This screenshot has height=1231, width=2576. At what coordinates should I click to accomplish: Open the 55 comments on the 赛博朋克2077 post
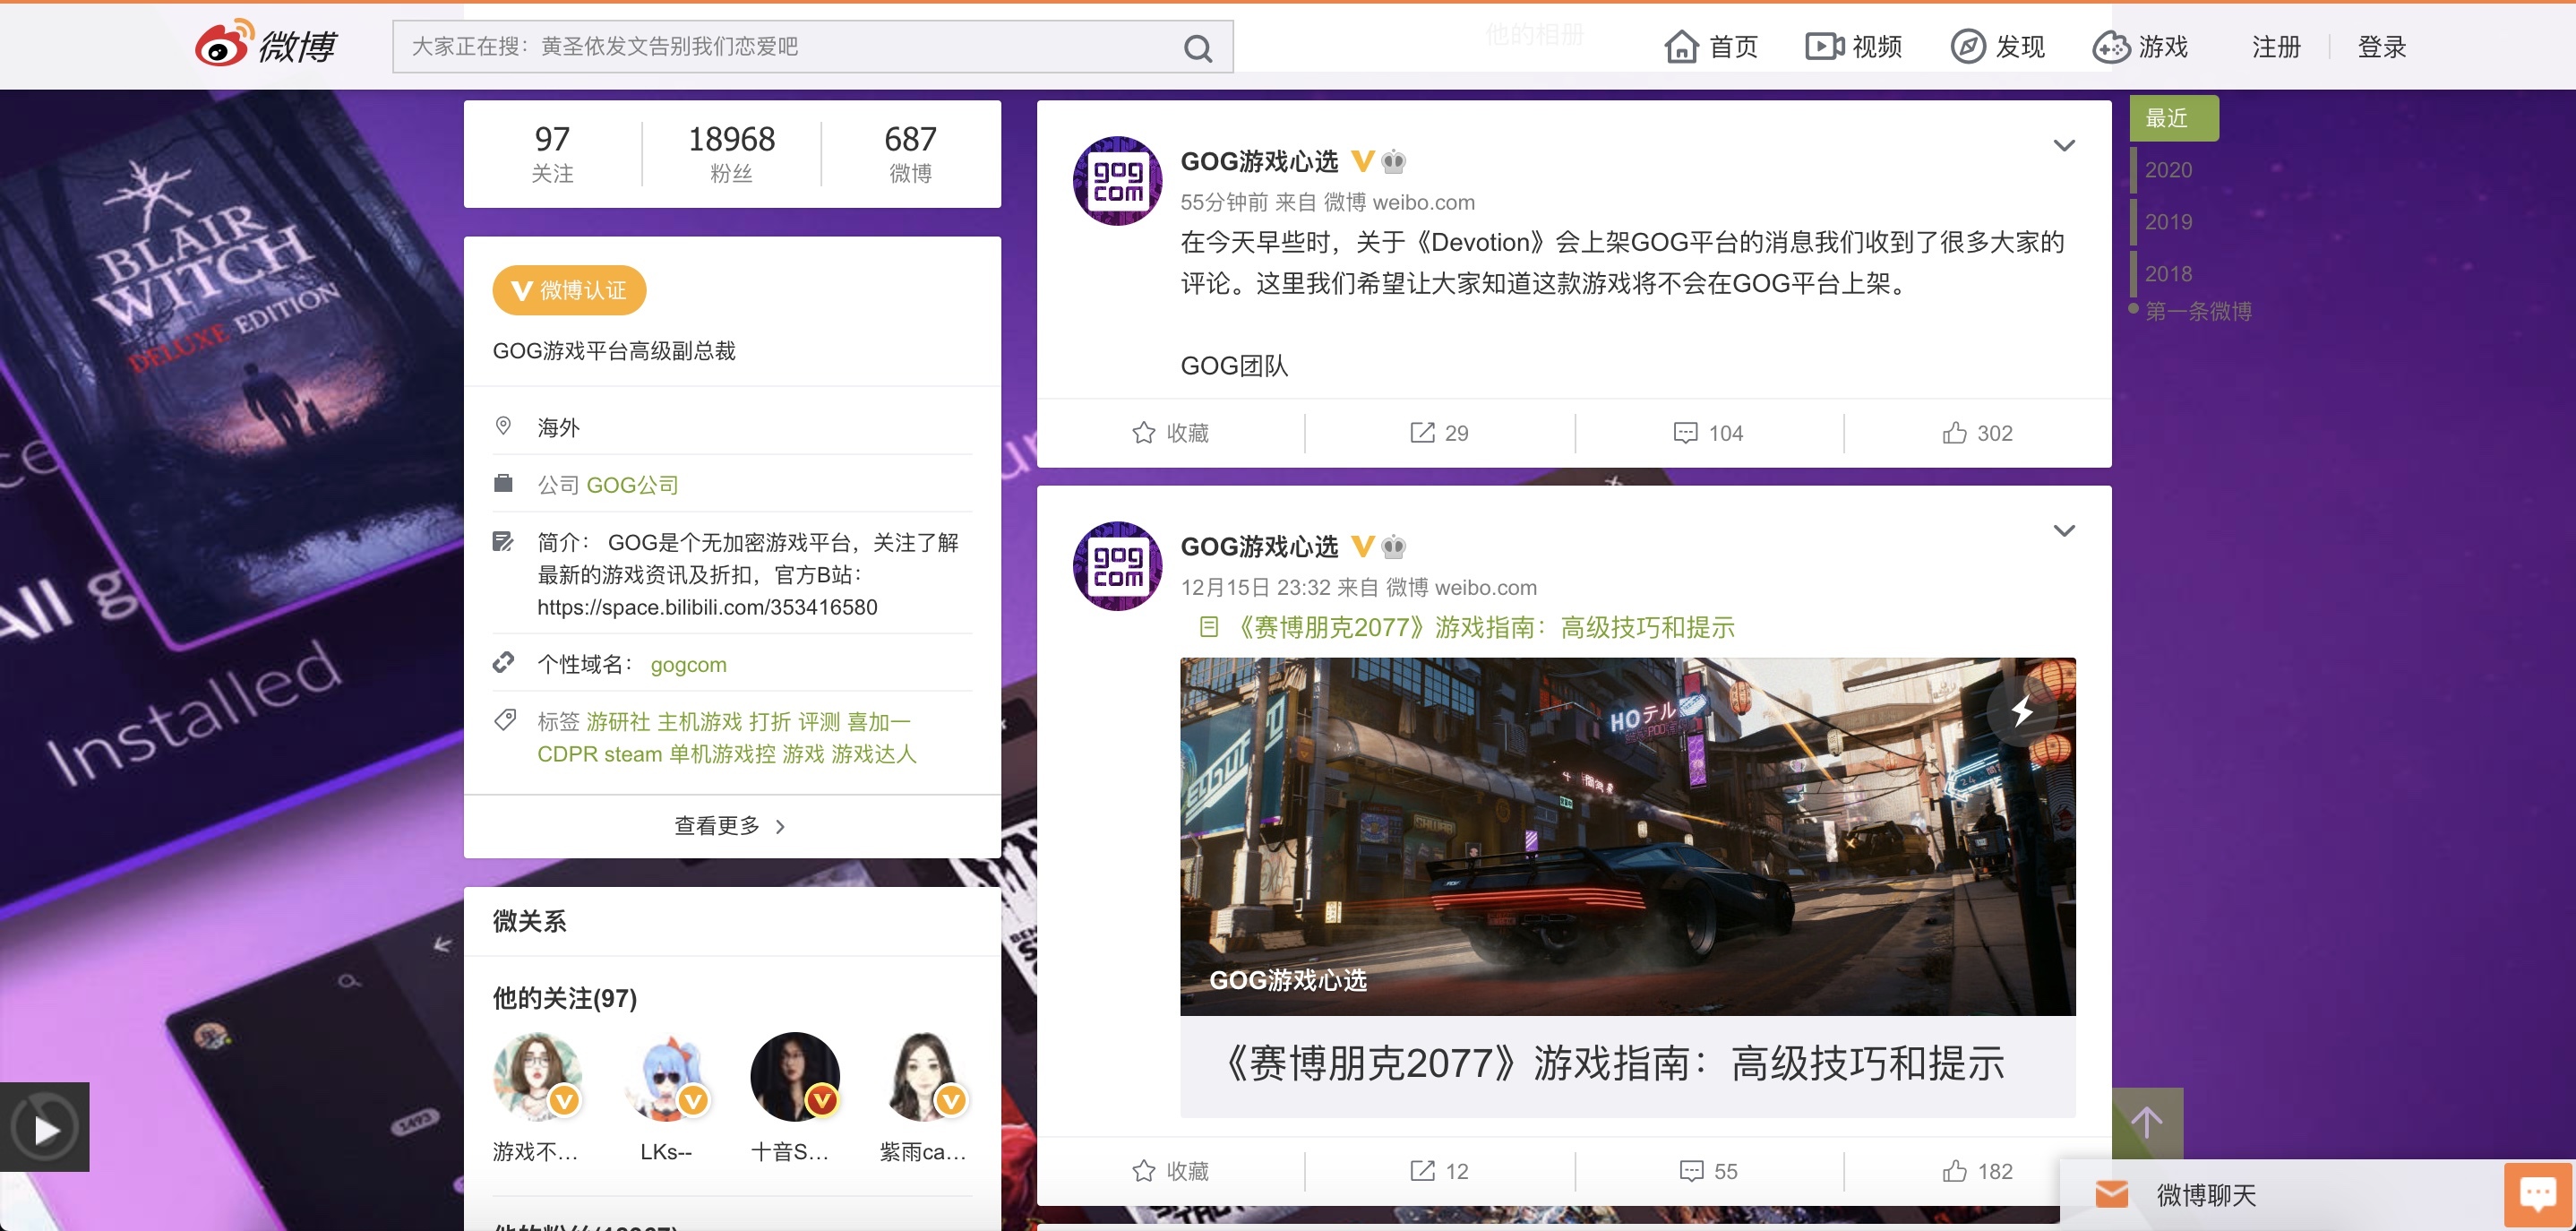point(1708,1171)
